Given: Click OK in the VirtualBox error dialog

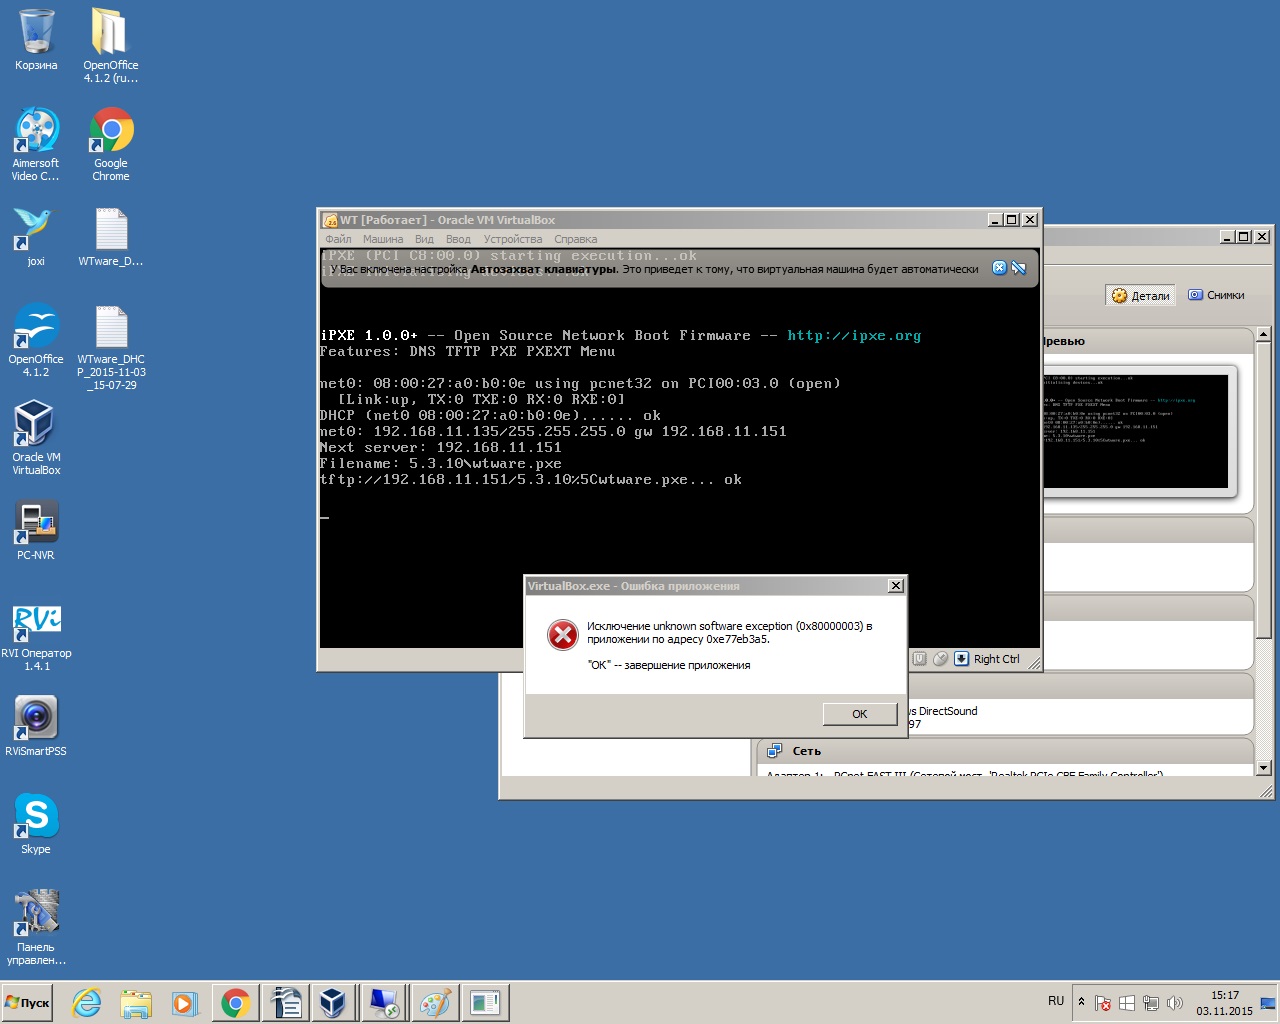Looking at the screenshot, I should [x=859, y=714].
